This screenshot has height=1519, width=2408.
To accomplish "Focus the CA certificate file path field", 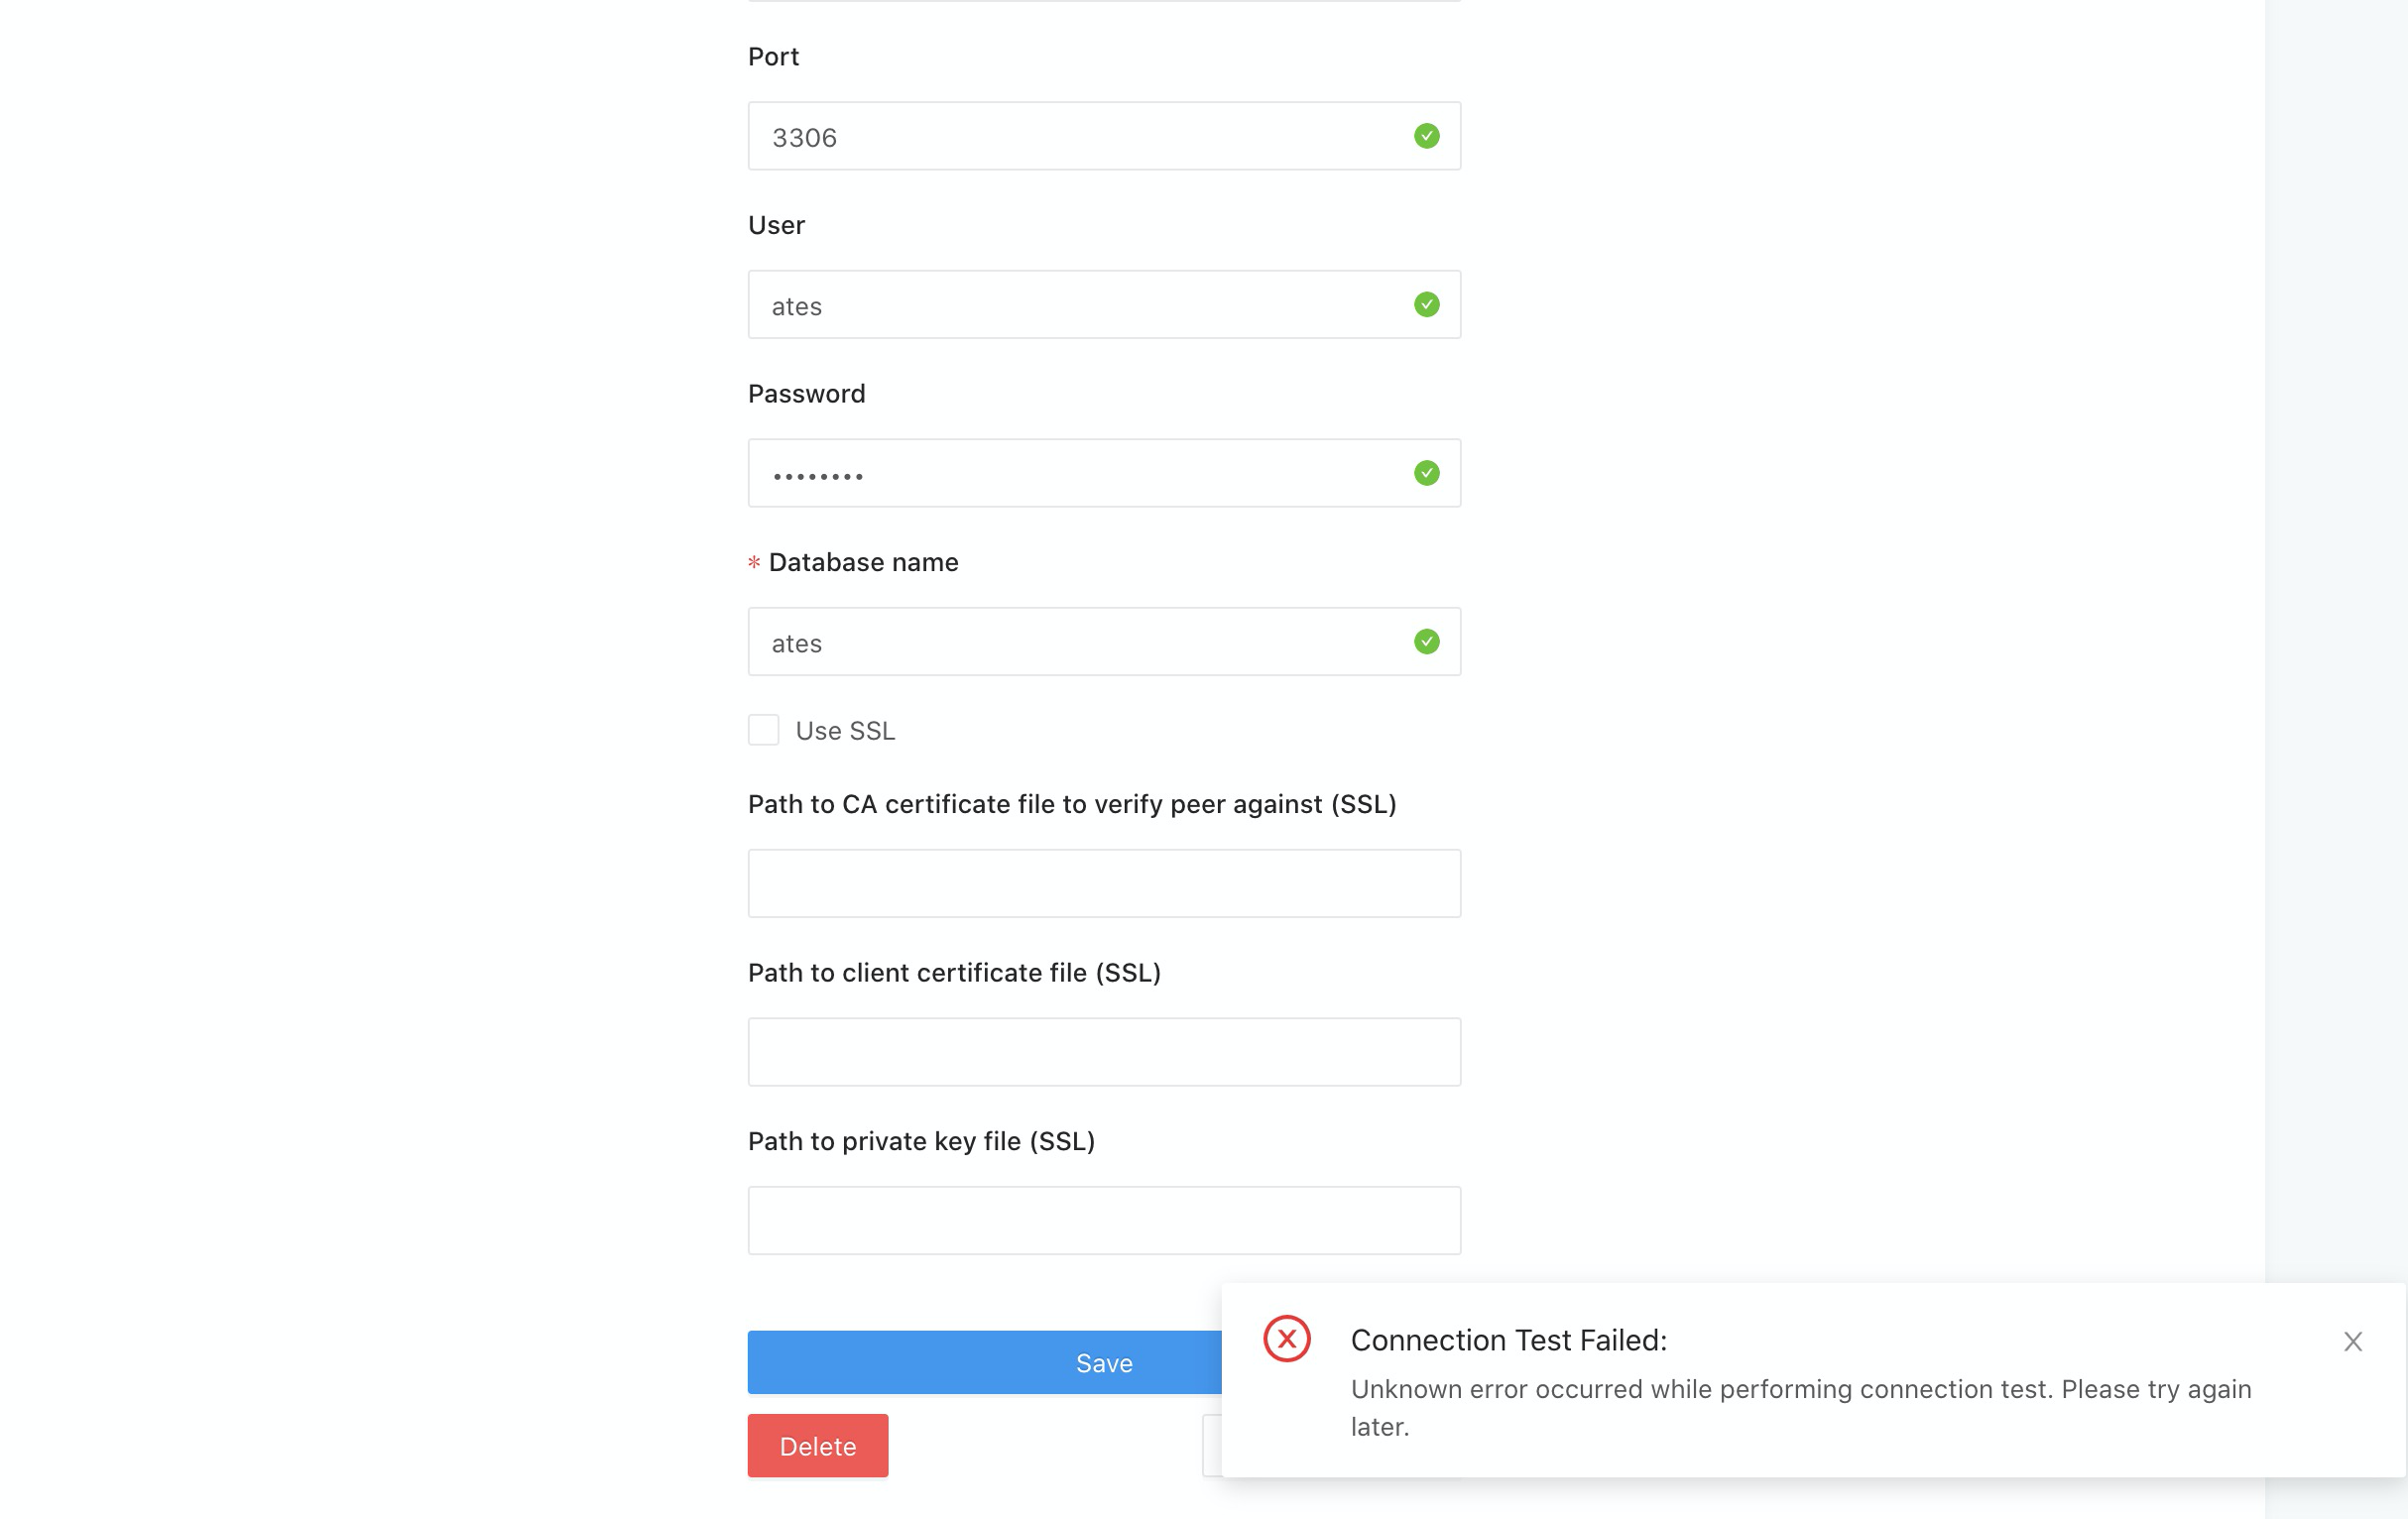I will (1104, 883).
